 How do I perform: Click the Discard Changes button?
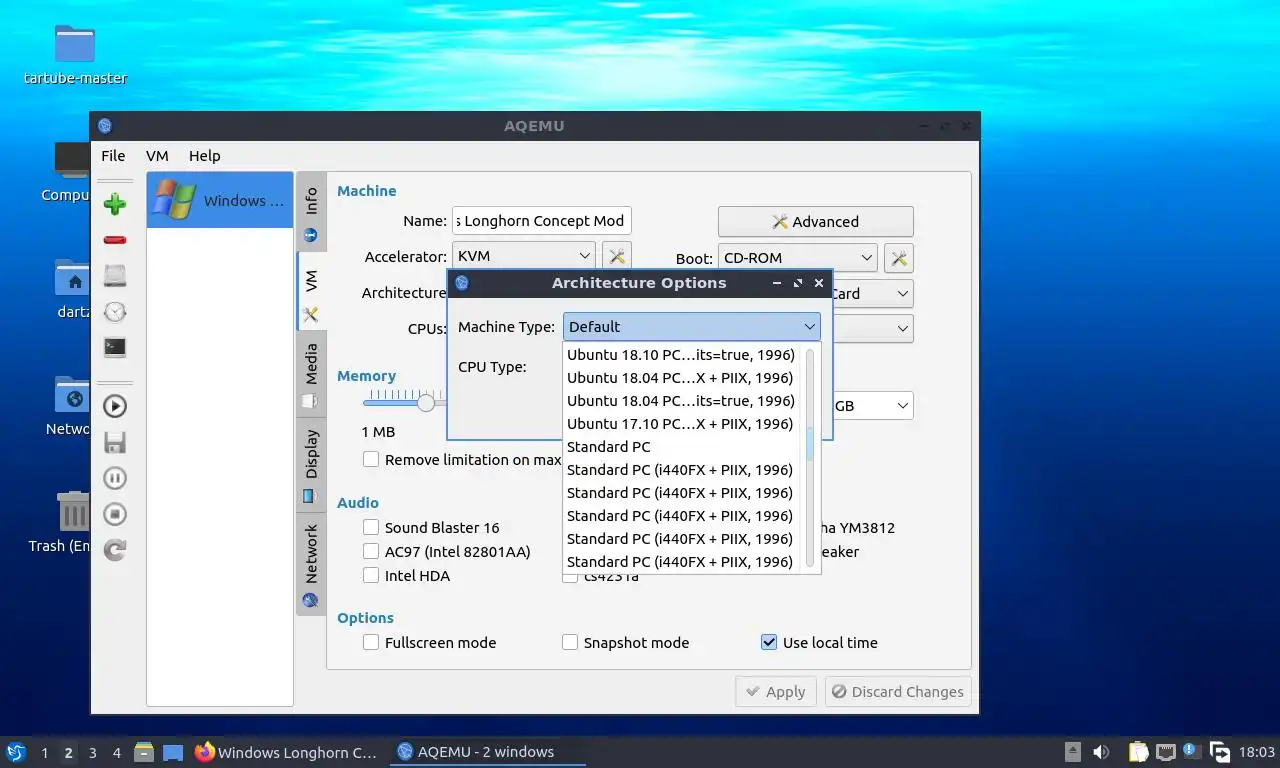pos(898,692)
